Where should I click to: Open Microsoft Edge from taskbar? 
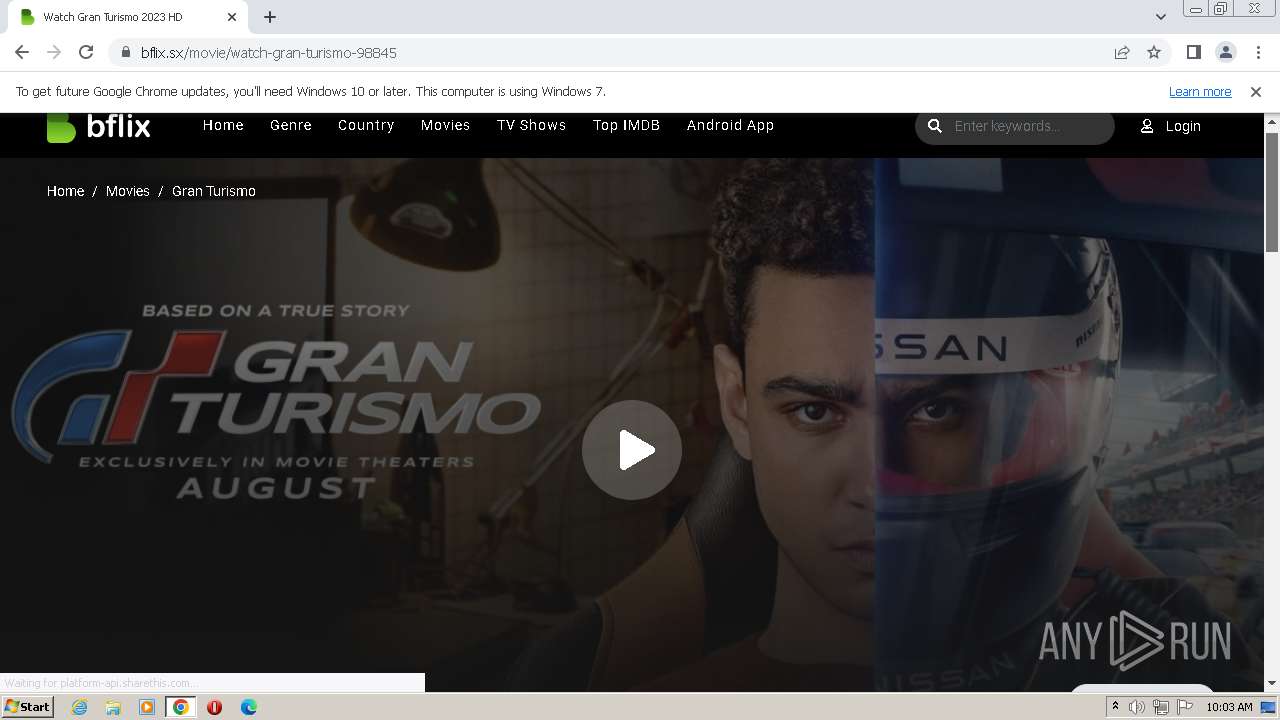pos(248,707)
